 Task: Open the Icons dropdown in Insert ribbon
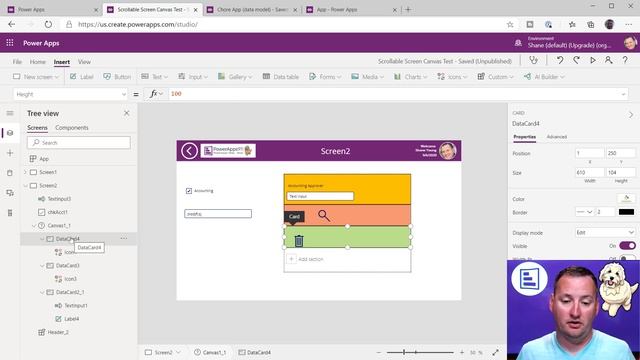click(x=452, y=77)
